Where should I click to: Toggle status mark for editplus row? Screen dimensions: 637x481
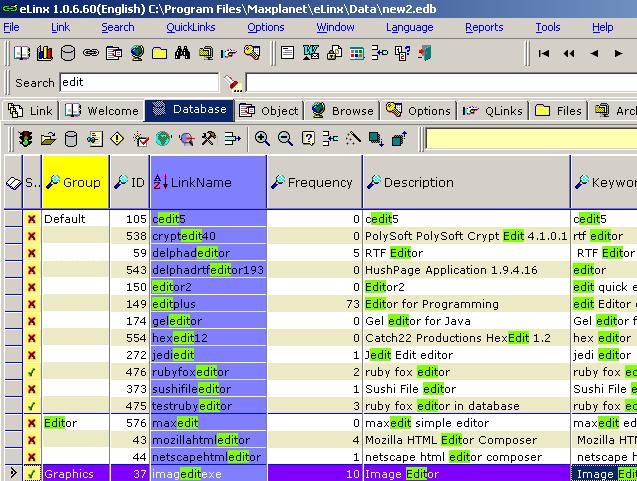pyautogui.click(x=32, y=304)
